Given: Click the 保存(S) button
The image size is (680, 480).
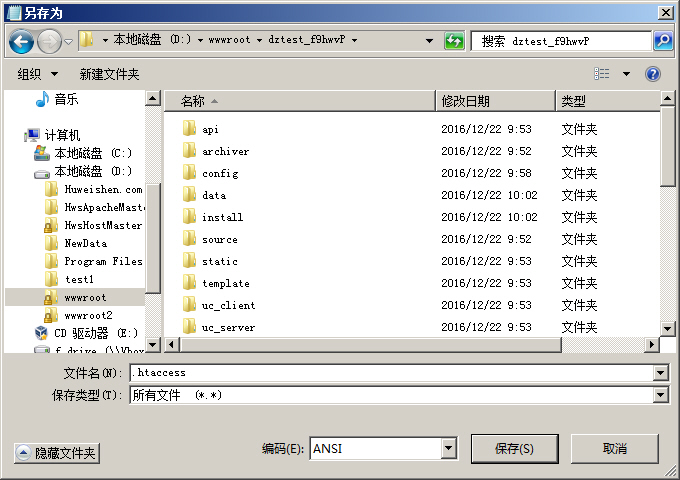Looking at the screenshot, I should click(x=514, y=449).
